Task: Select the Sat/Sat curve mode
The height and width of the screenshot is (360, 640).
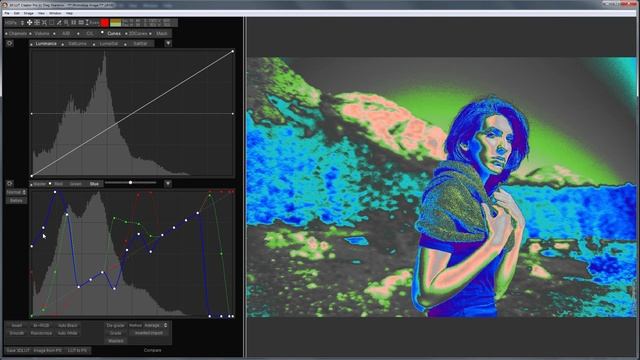Action: point(140,43)
